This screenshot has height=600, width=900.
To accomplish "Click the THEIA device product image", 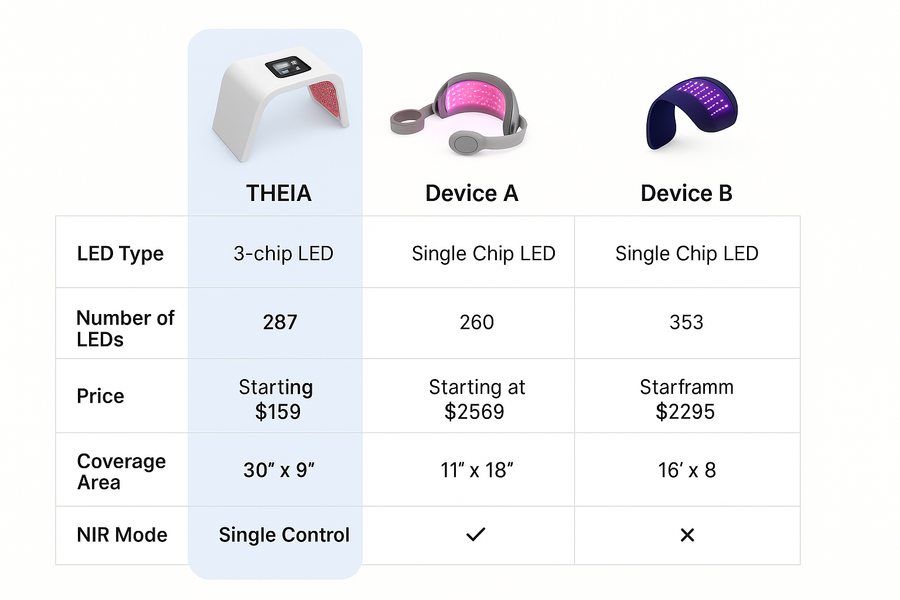I will point(280,103).
